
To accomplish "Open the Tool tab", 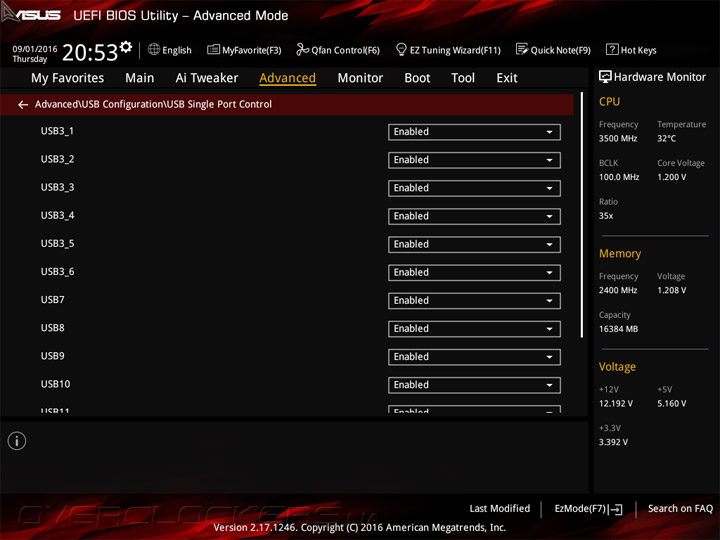I will tap(463, 78).
